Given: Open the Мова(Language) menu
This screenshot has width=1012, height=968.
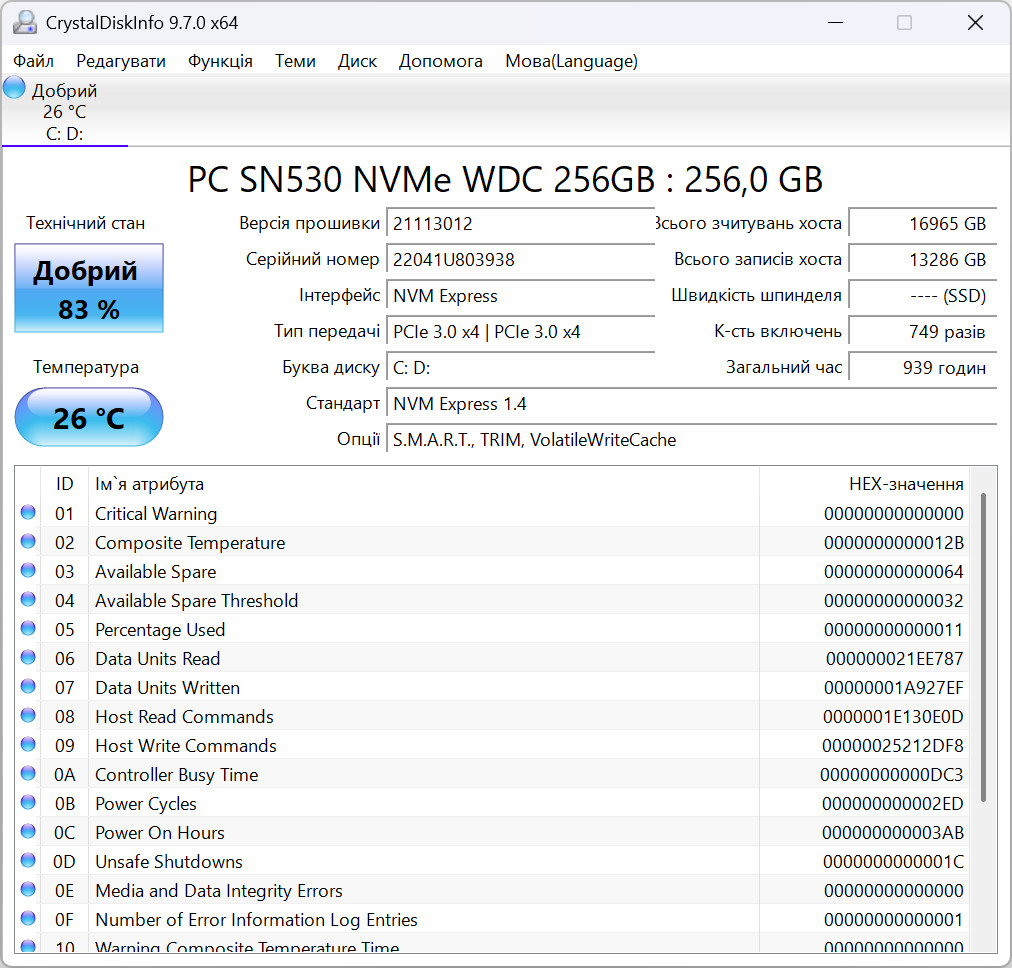Looking at the screenshot, I should click(571, 61).
